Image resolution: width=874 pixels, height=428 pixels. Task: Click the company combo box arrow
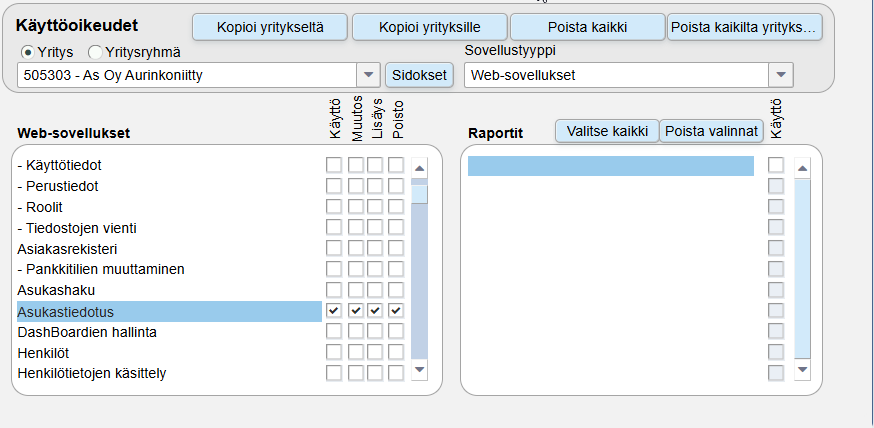(368, 75)
